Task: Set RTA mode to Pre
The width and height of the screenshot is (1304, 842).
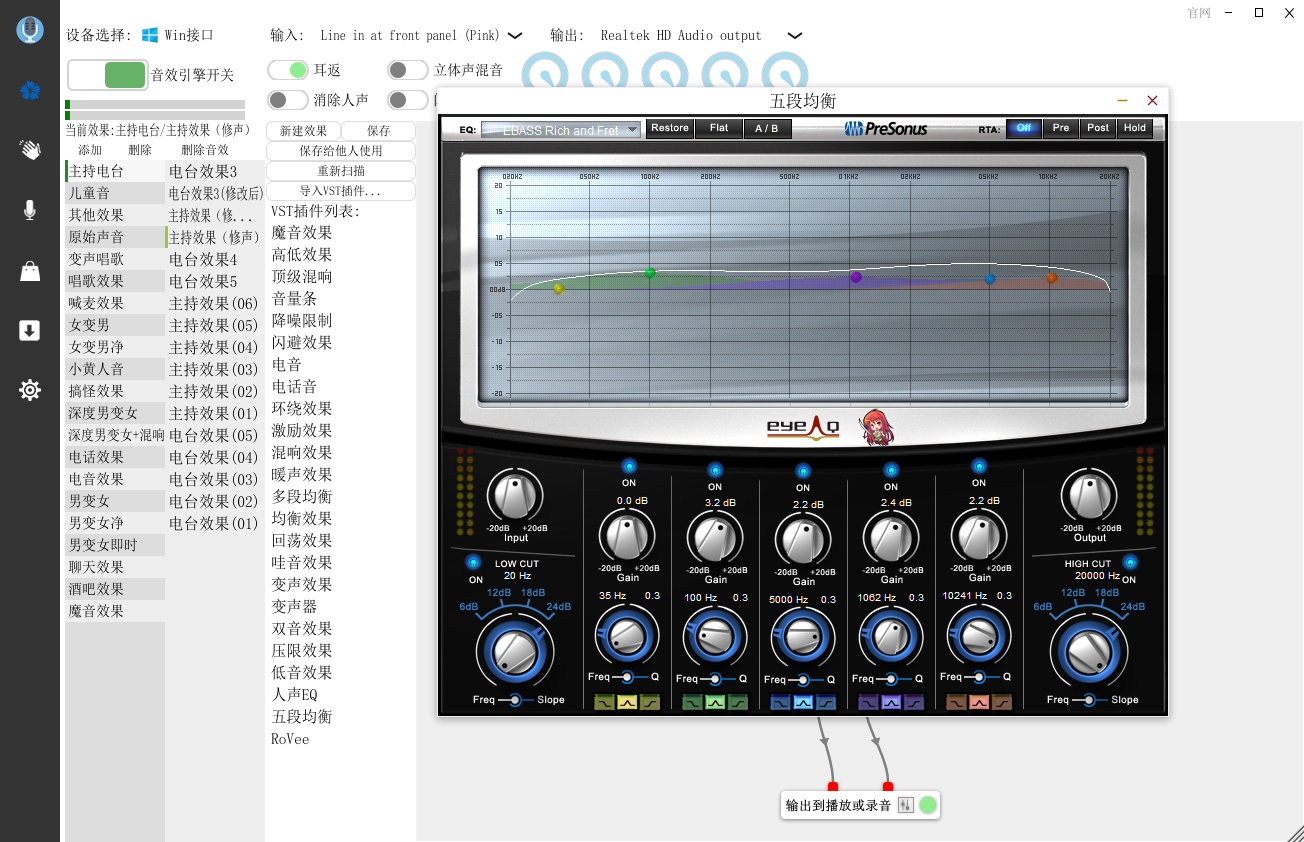Action: click(x=1061, y=128)
